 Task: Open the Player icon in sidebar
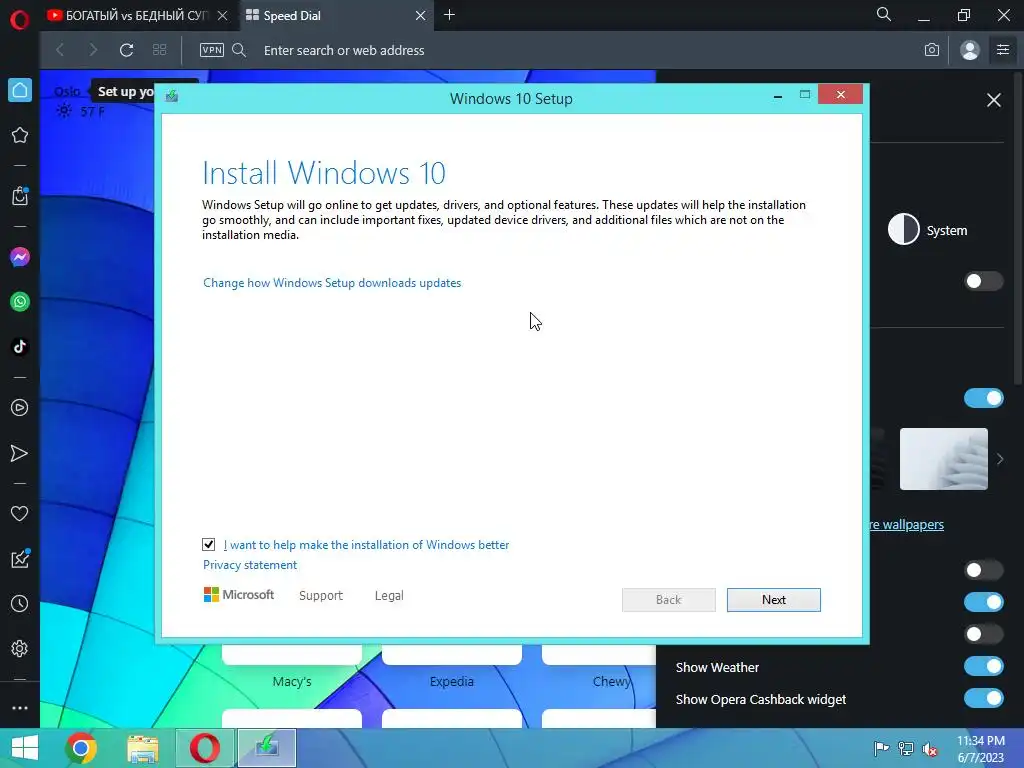20,408
